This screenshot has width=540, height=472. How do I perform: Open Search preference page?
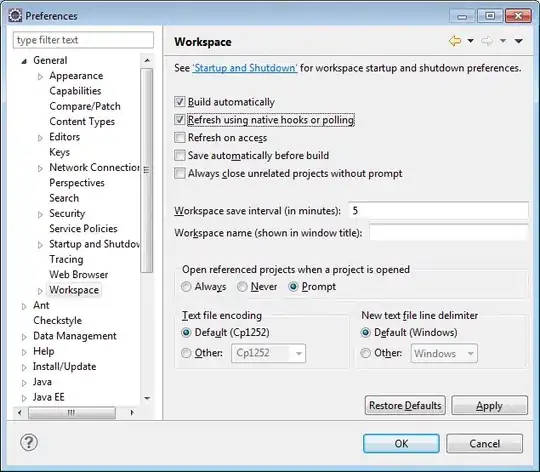pyautogui.click(x=64, y=198)
